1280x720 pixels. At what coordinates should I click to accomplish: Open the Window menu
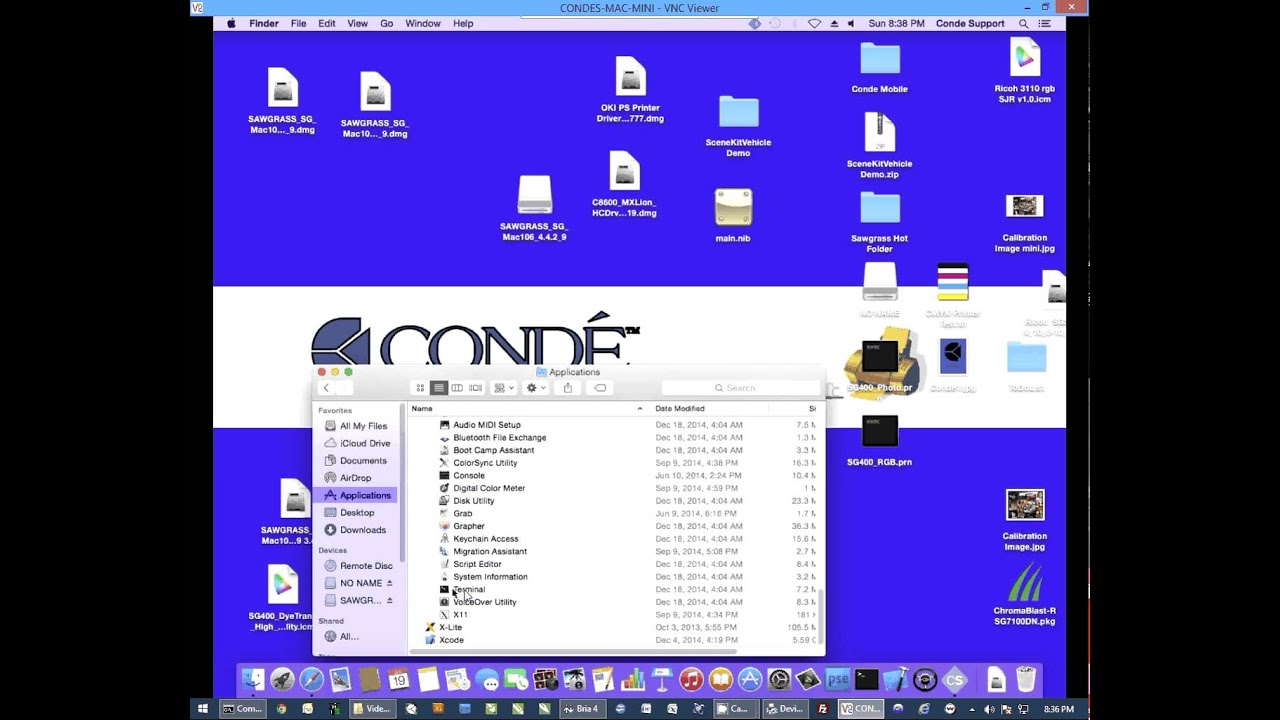[x=423, y=23]
